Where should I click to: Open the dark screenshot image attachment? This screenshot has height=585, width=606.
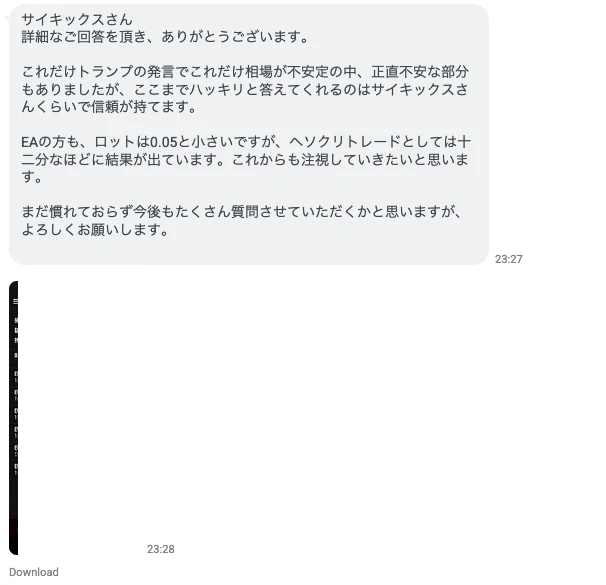[x=14, y=418]
